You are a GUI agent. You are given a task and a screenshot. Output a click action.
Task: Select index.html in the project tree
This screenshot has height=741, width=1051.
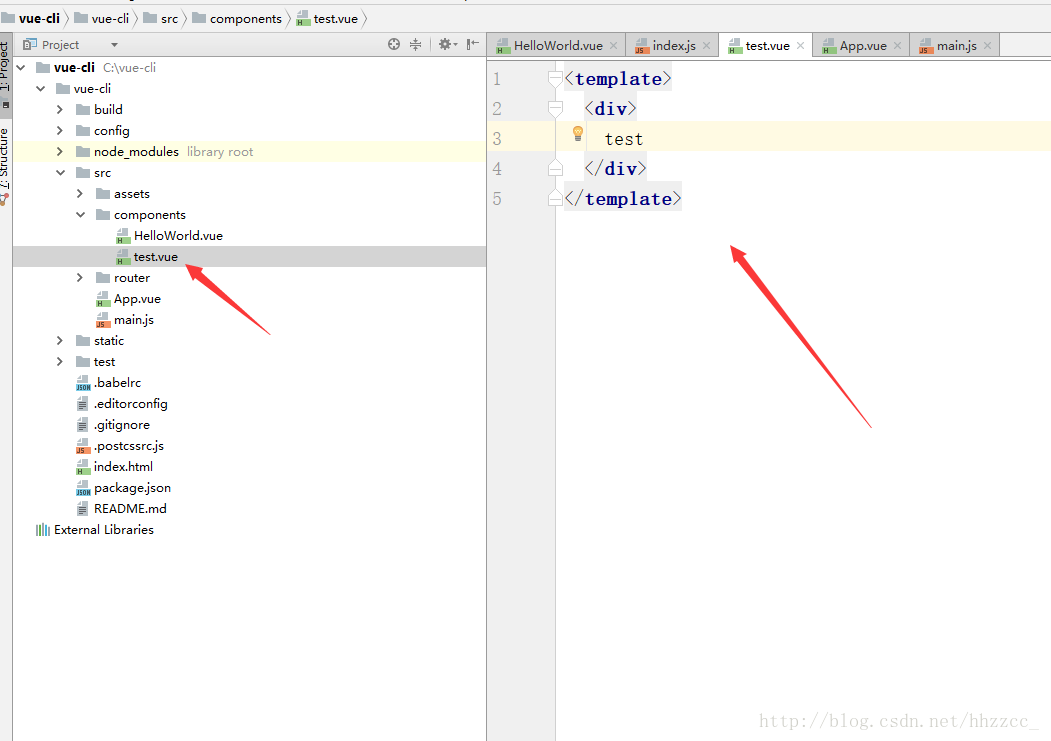(x=123, y=467)
